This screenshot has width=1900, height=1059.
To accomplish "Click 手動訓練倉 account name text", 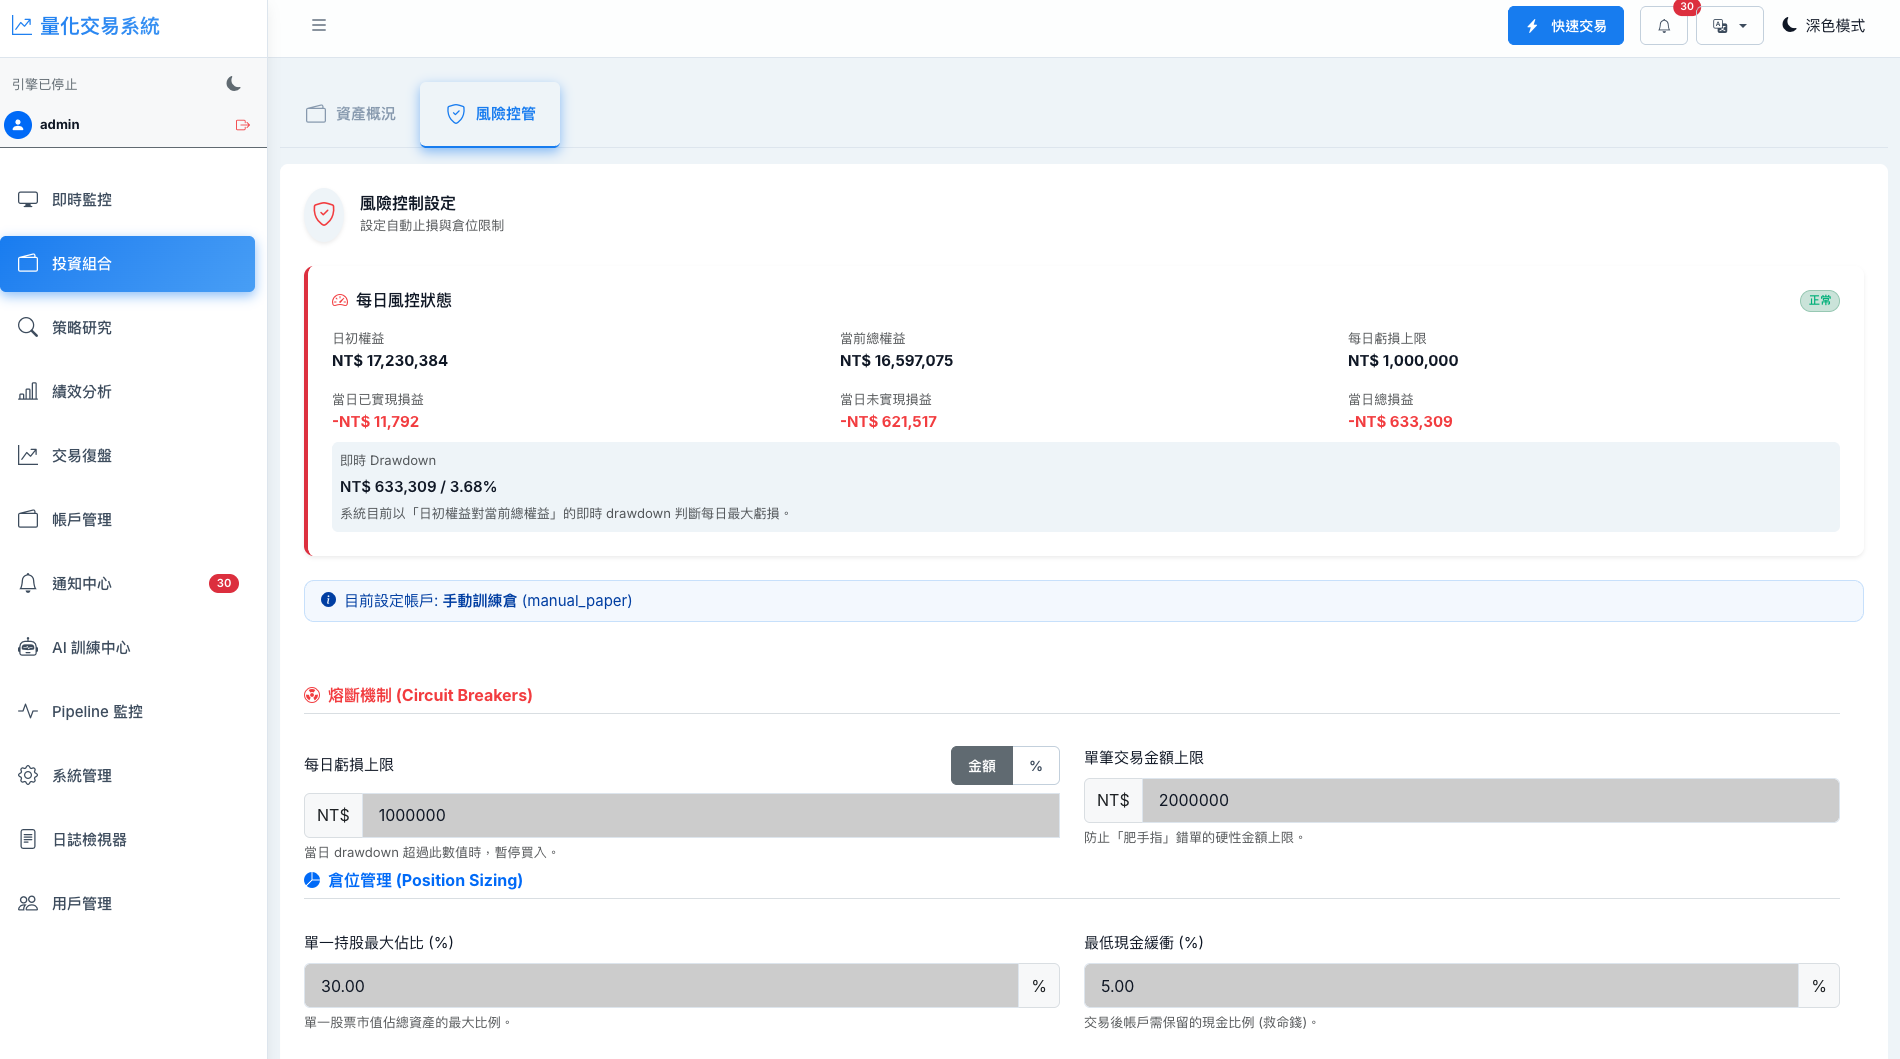I will pos(480,601).
